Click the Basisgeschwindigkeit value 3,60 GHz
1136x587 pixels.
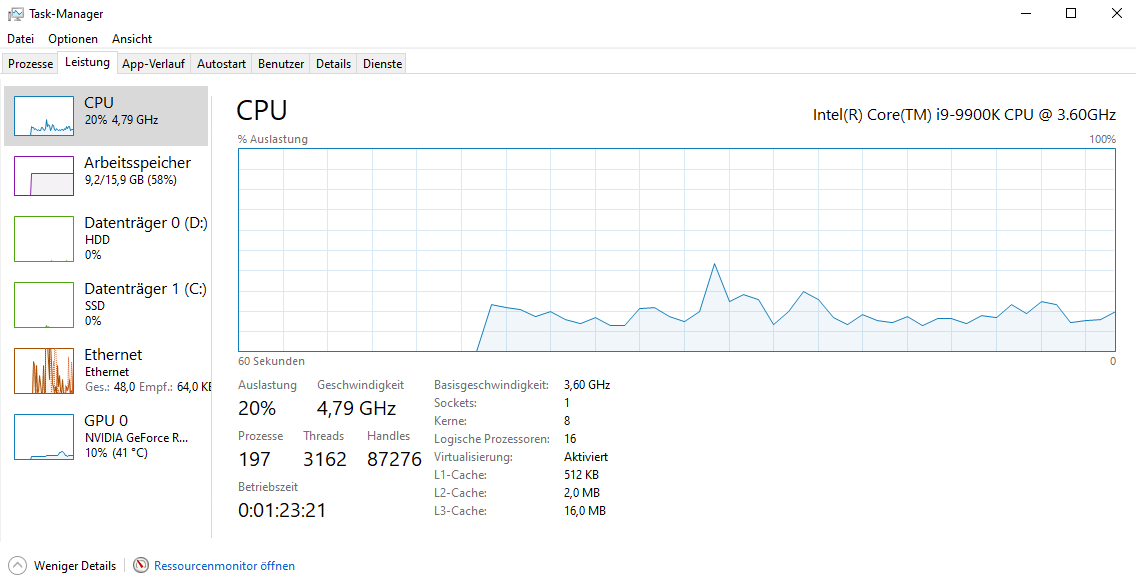pyautogui.click(x=587, y=385)
